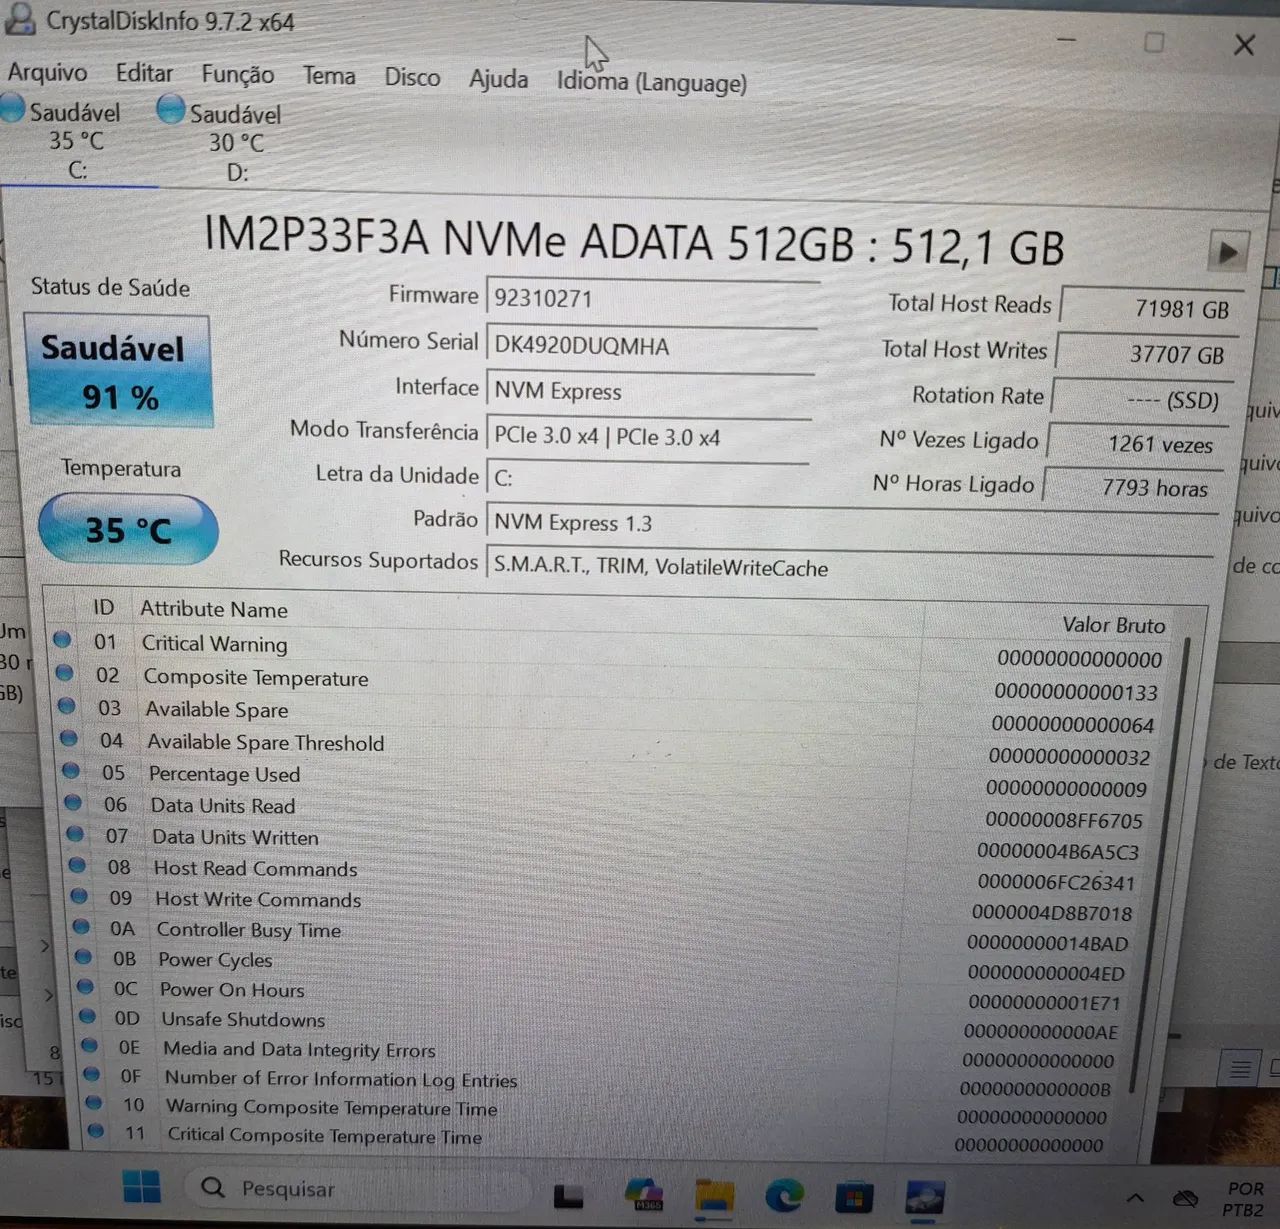Click the Saudável 91 % health status button
Screen dimensions: 1280x1229
pyautogui.click(x=118, y=372)
